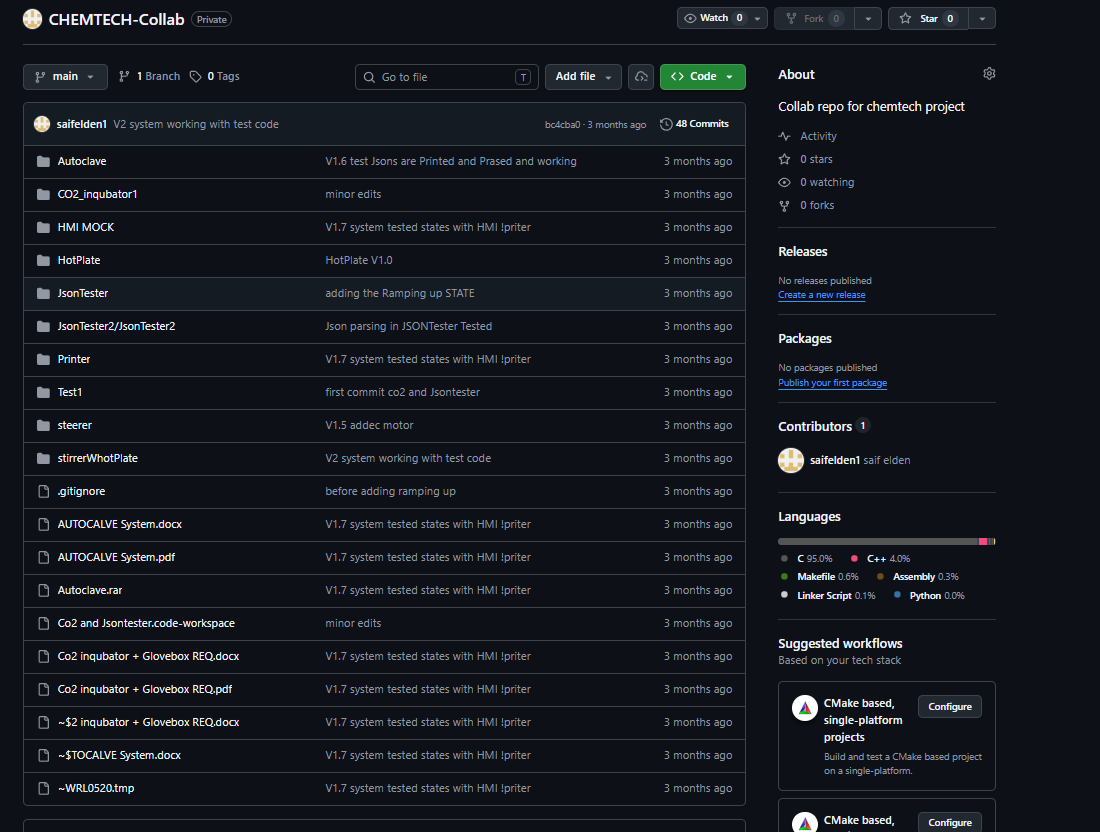Open the Add file dropdown
The height and width of the screenshot is (832, 1100).
pos(583,76)
